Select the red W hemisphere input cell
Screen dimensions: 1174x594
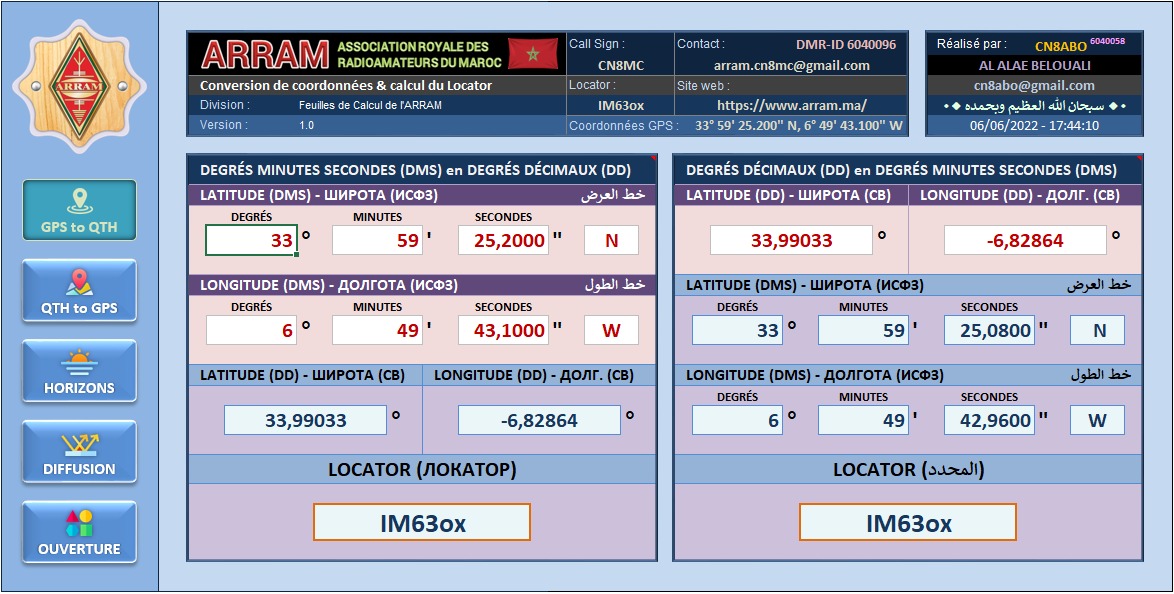[x=611, y=330]
